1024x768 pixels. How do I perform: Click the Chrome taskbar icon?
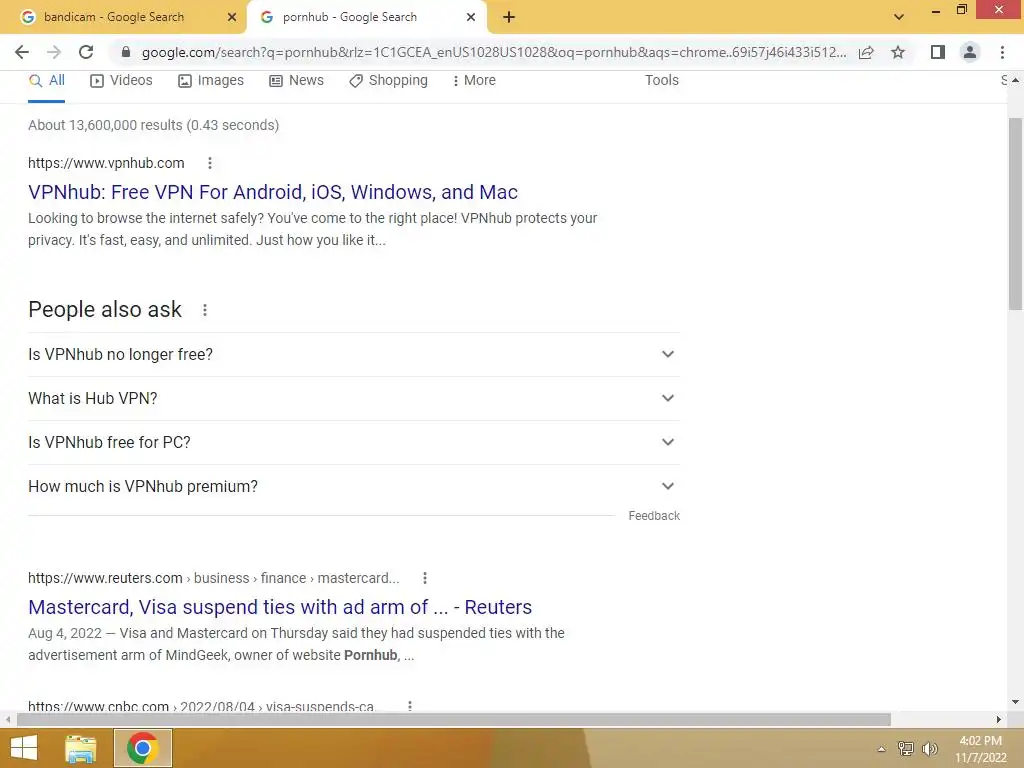click(x=143, y=748)
